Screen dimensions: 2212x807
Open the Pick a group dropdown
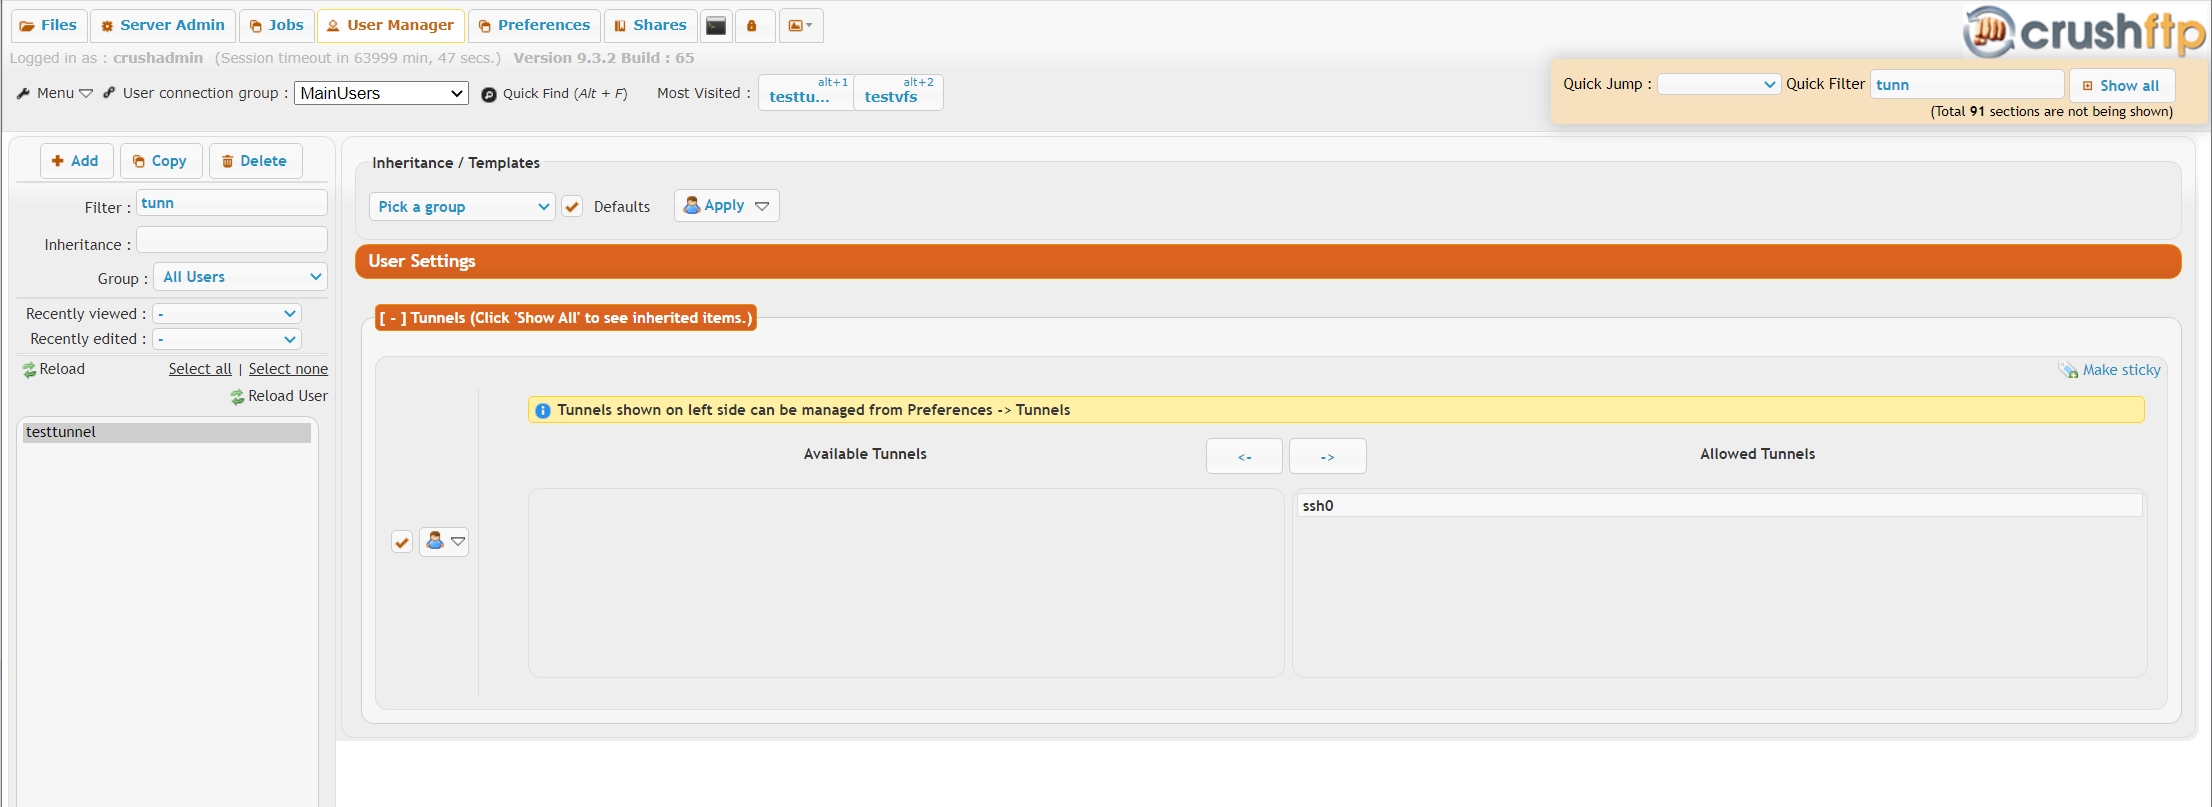(x=462, y=207)
